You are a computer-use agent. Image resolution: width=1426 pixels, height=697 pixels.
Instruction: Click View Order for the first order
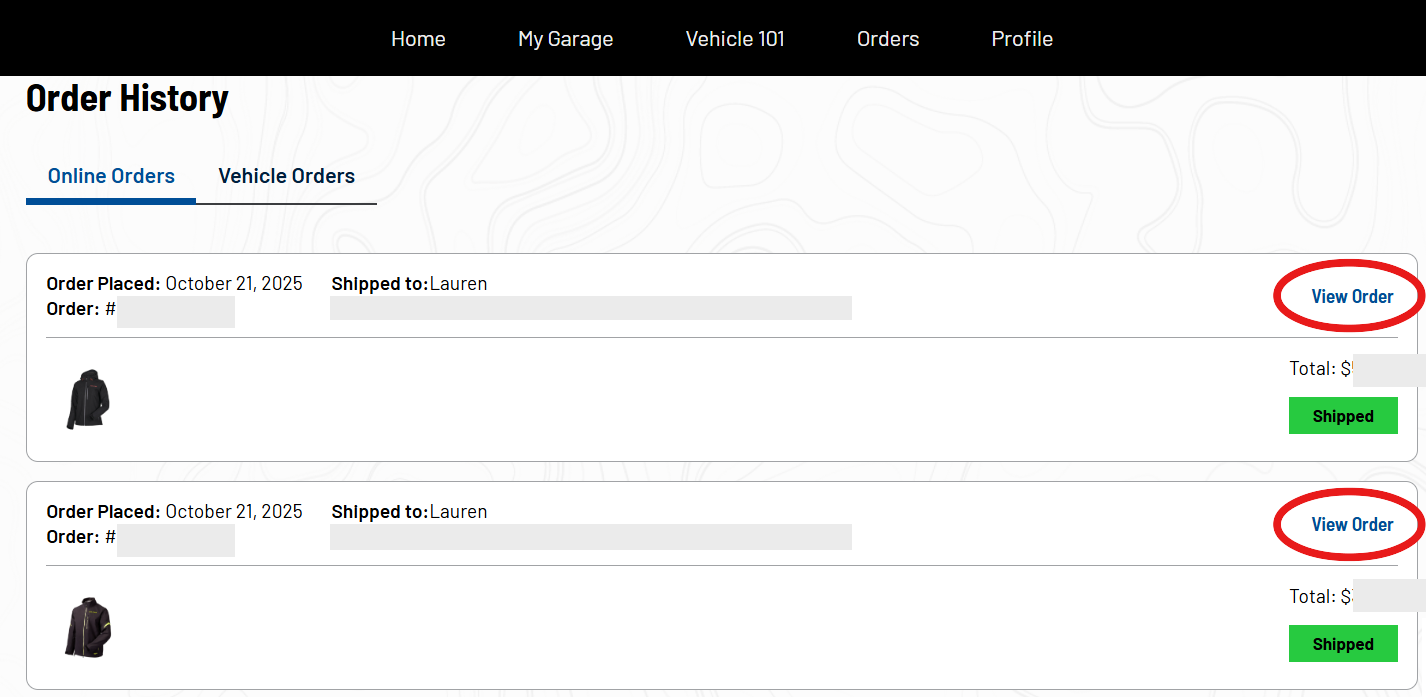[x=1352, y=296]
